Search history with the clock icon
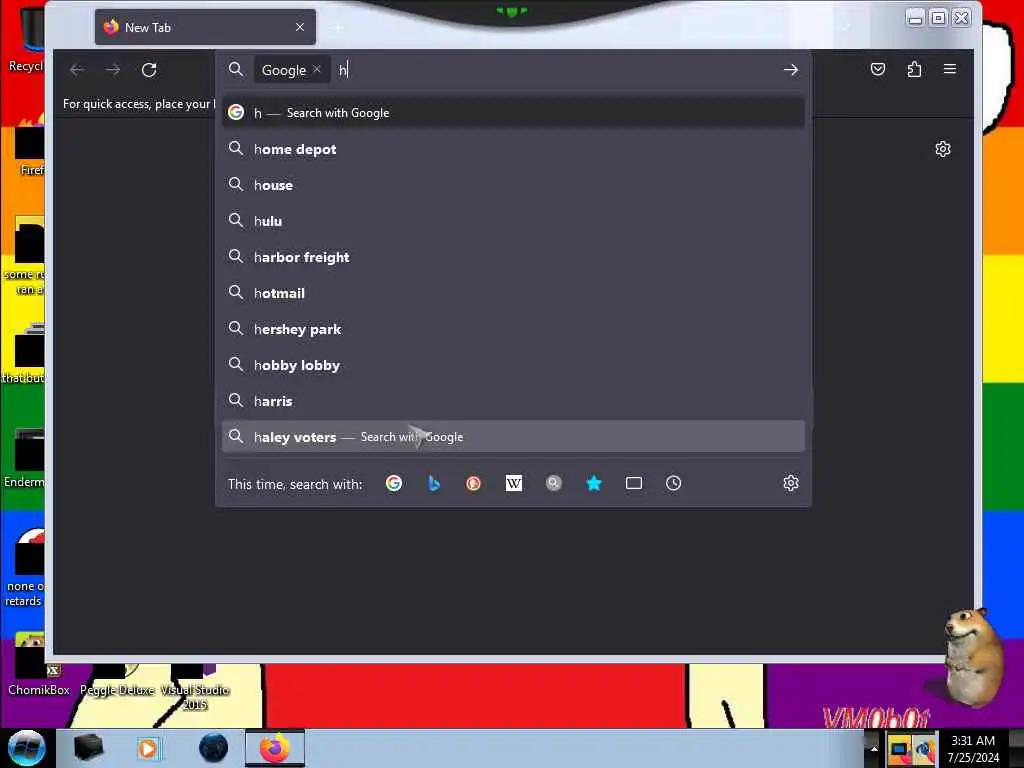The image size is (1024, 768). (x=673, y=483)
